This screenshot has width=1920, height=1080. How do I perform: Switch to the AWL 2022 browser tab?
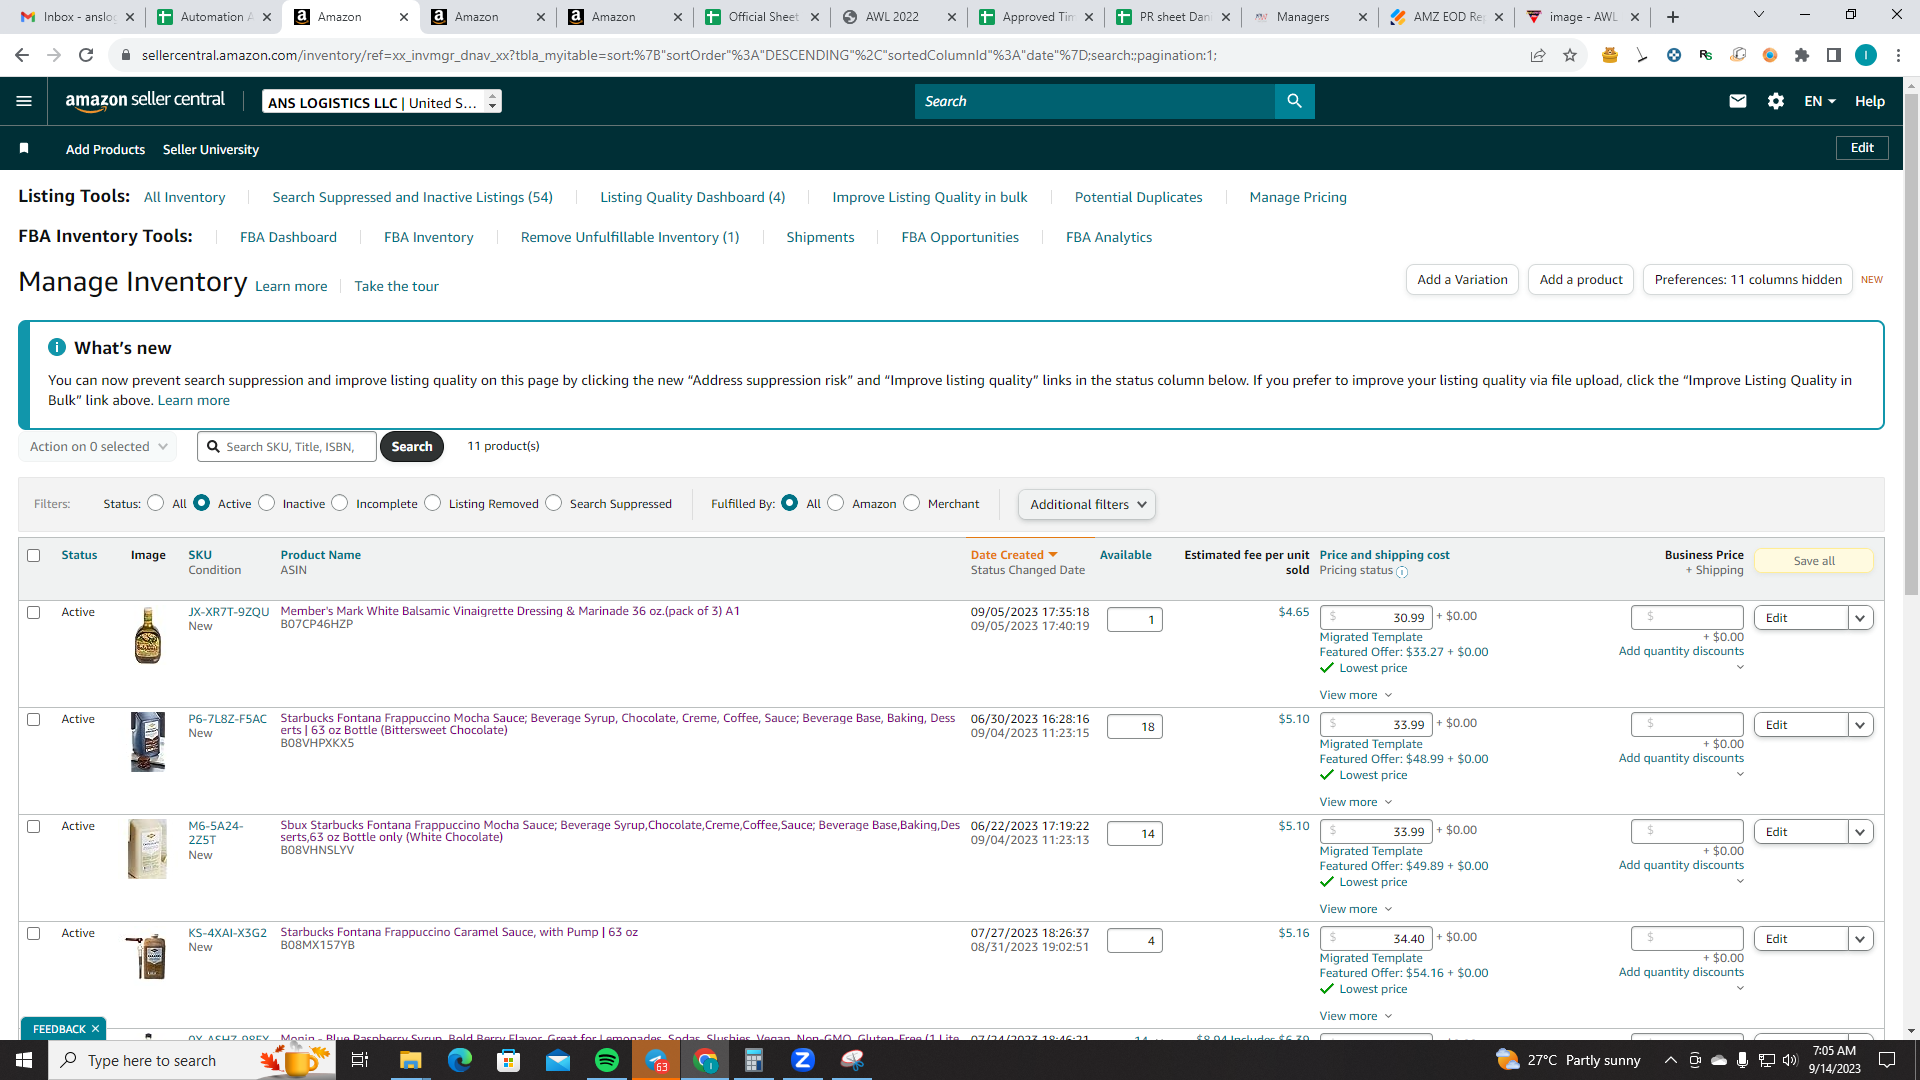tap(900, 17)
